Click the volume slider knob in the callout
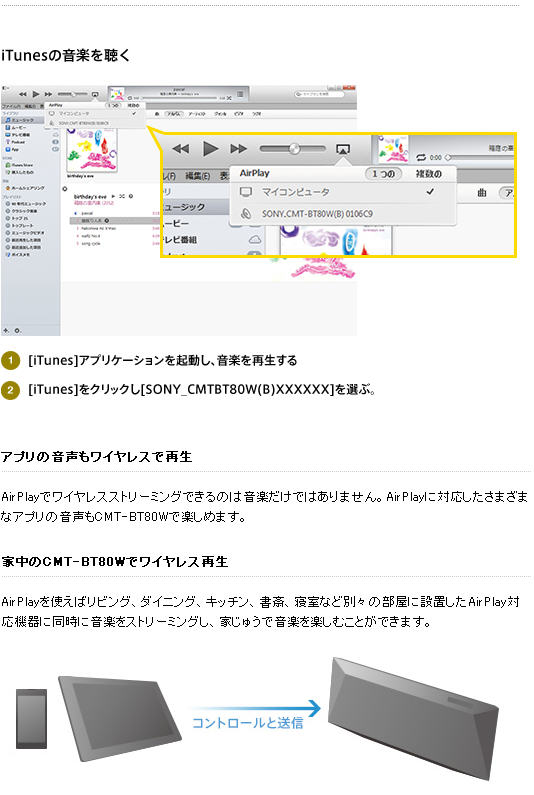The image size is (534, 795). point(294,149)
